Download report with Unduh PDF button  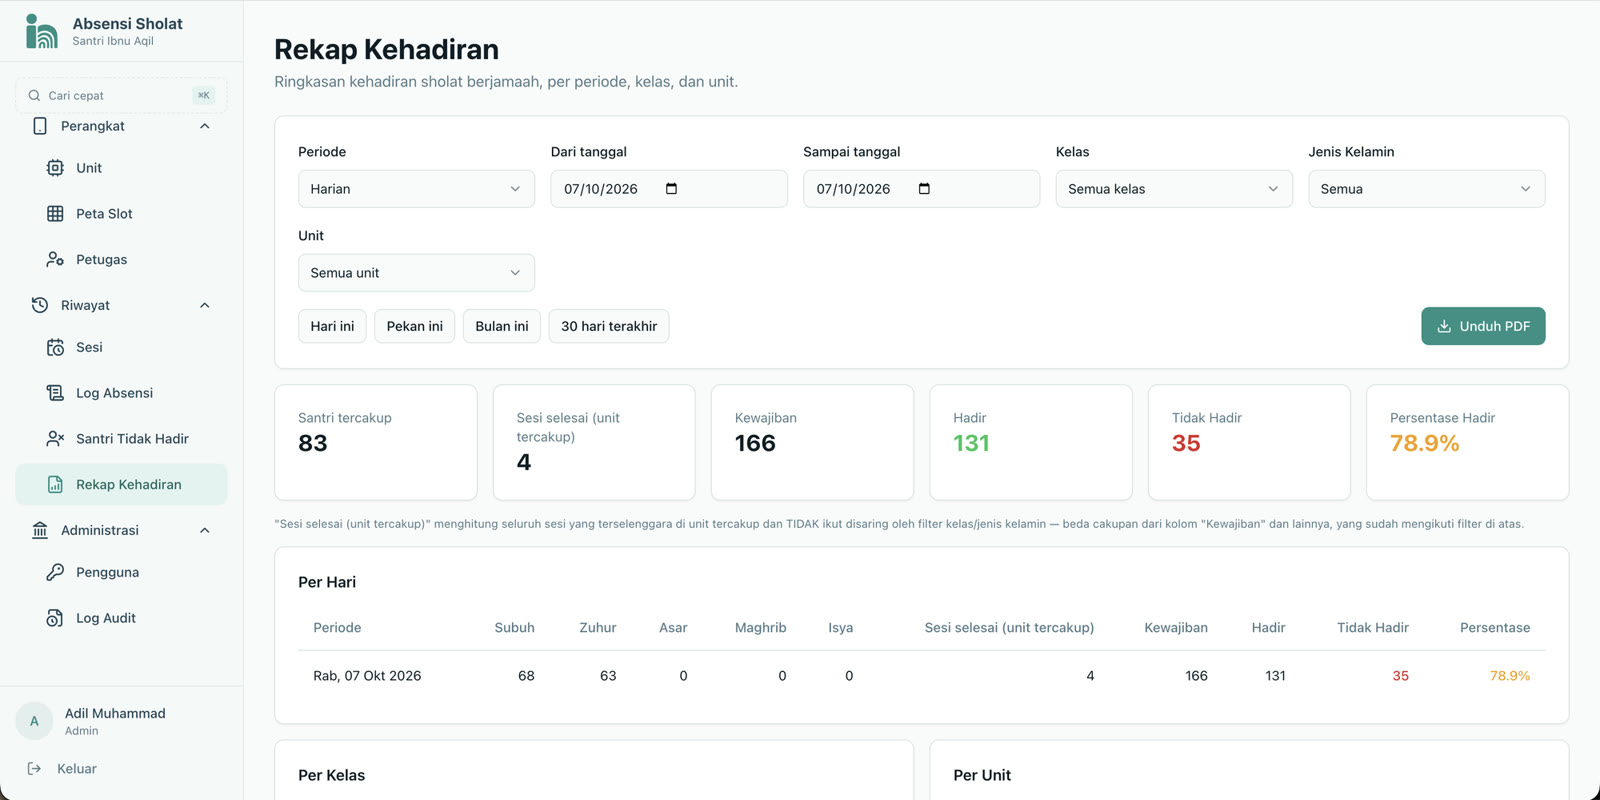pos(1483,326)
